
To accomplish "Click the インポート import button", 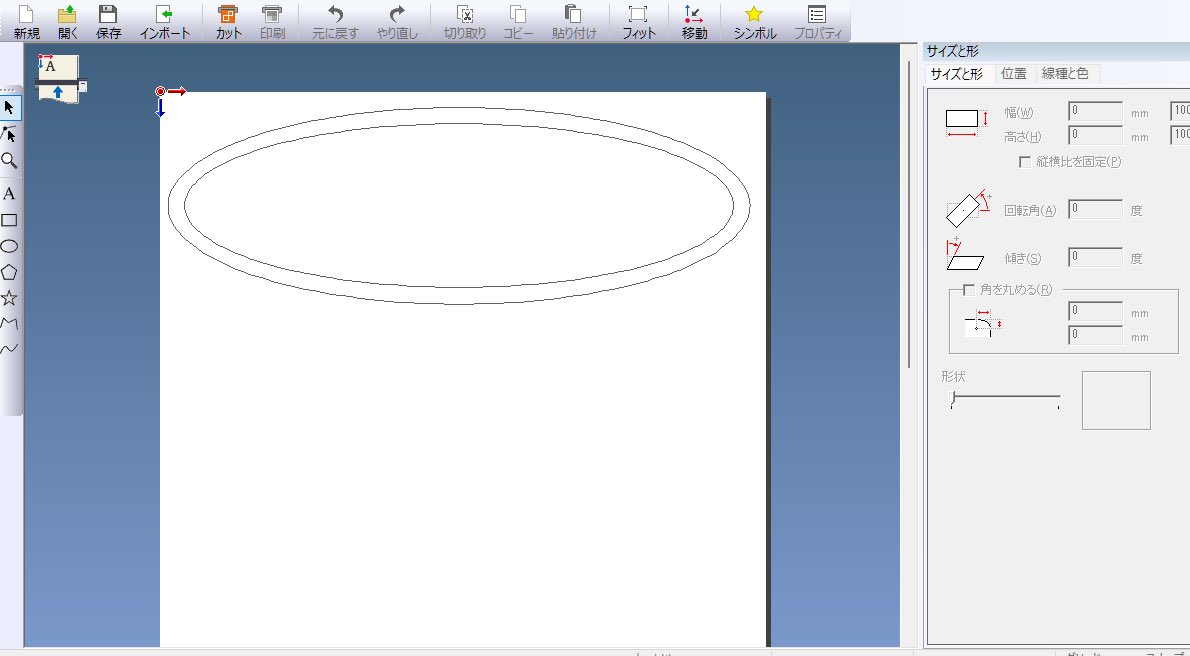I will coord(165,21).
